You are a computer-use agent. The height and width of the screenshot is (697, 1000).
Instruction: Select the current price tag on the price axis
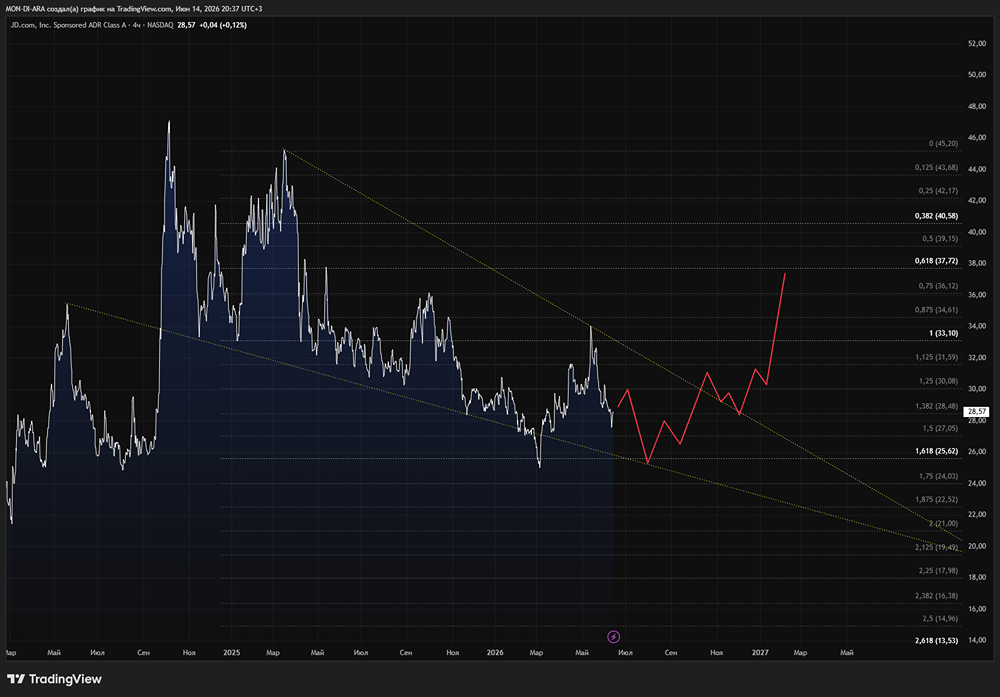pos(976,412)
